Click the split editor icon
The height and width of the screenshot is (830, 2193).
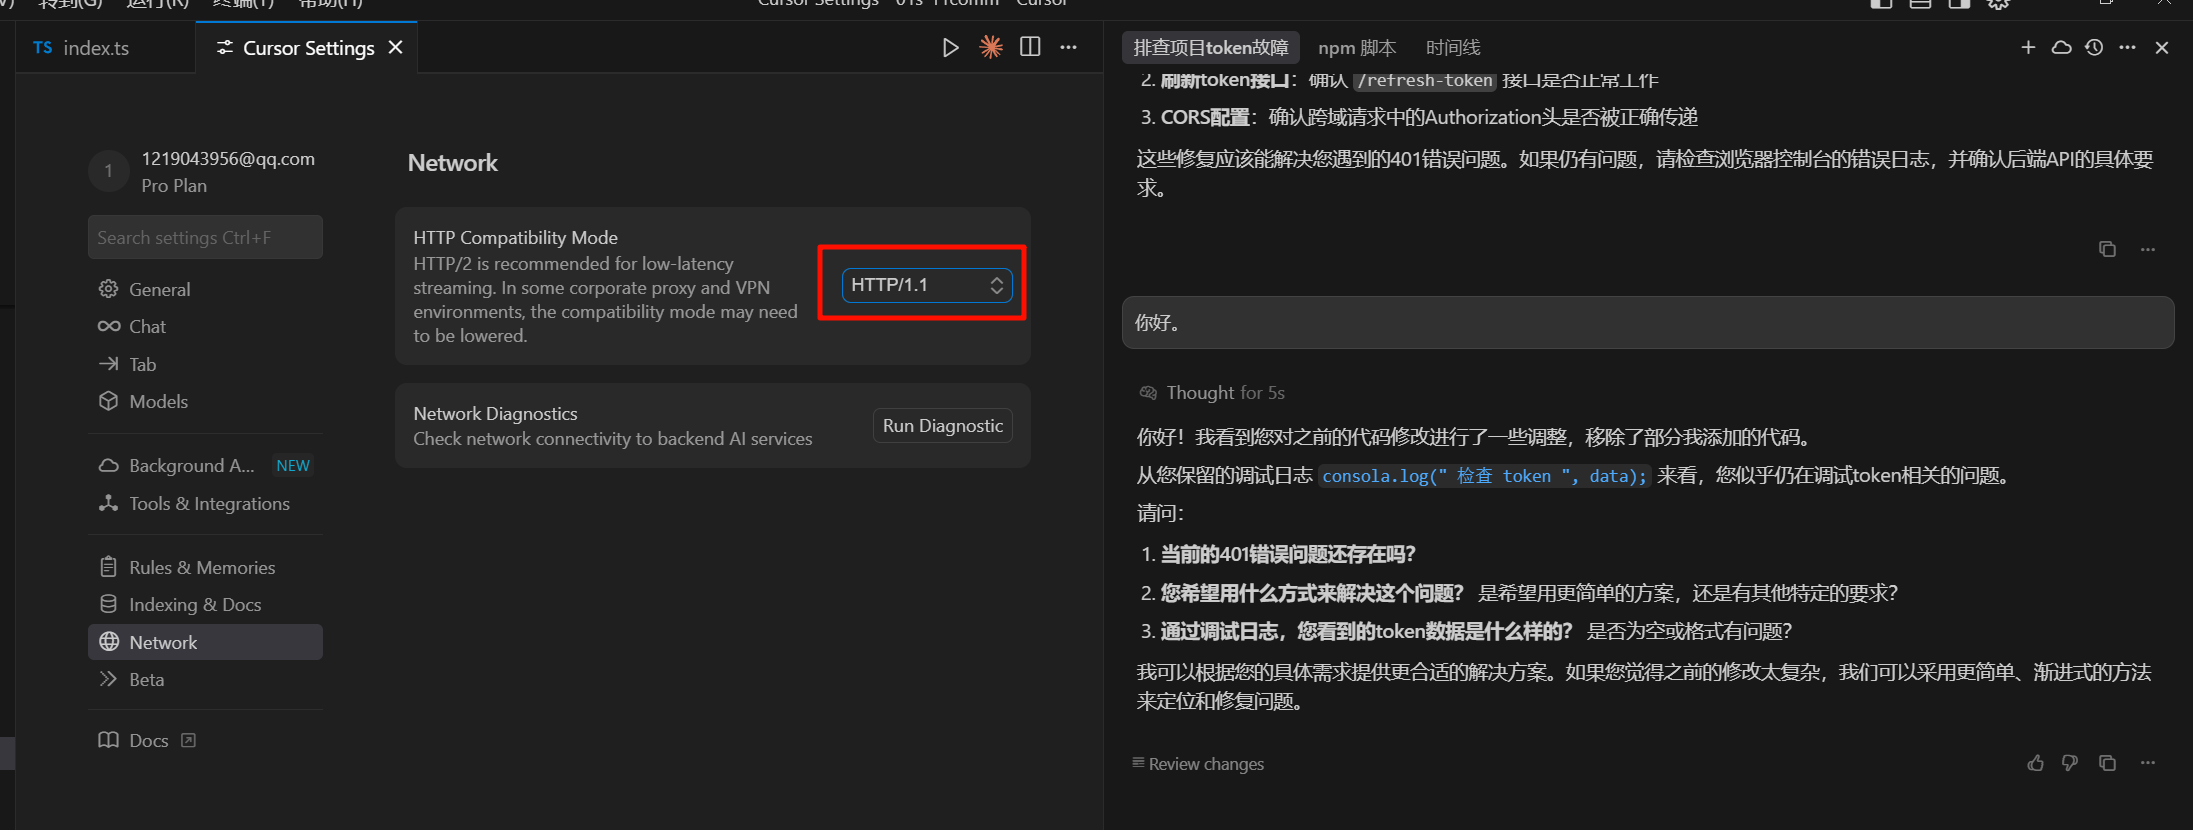click(x=1030, y=47)
